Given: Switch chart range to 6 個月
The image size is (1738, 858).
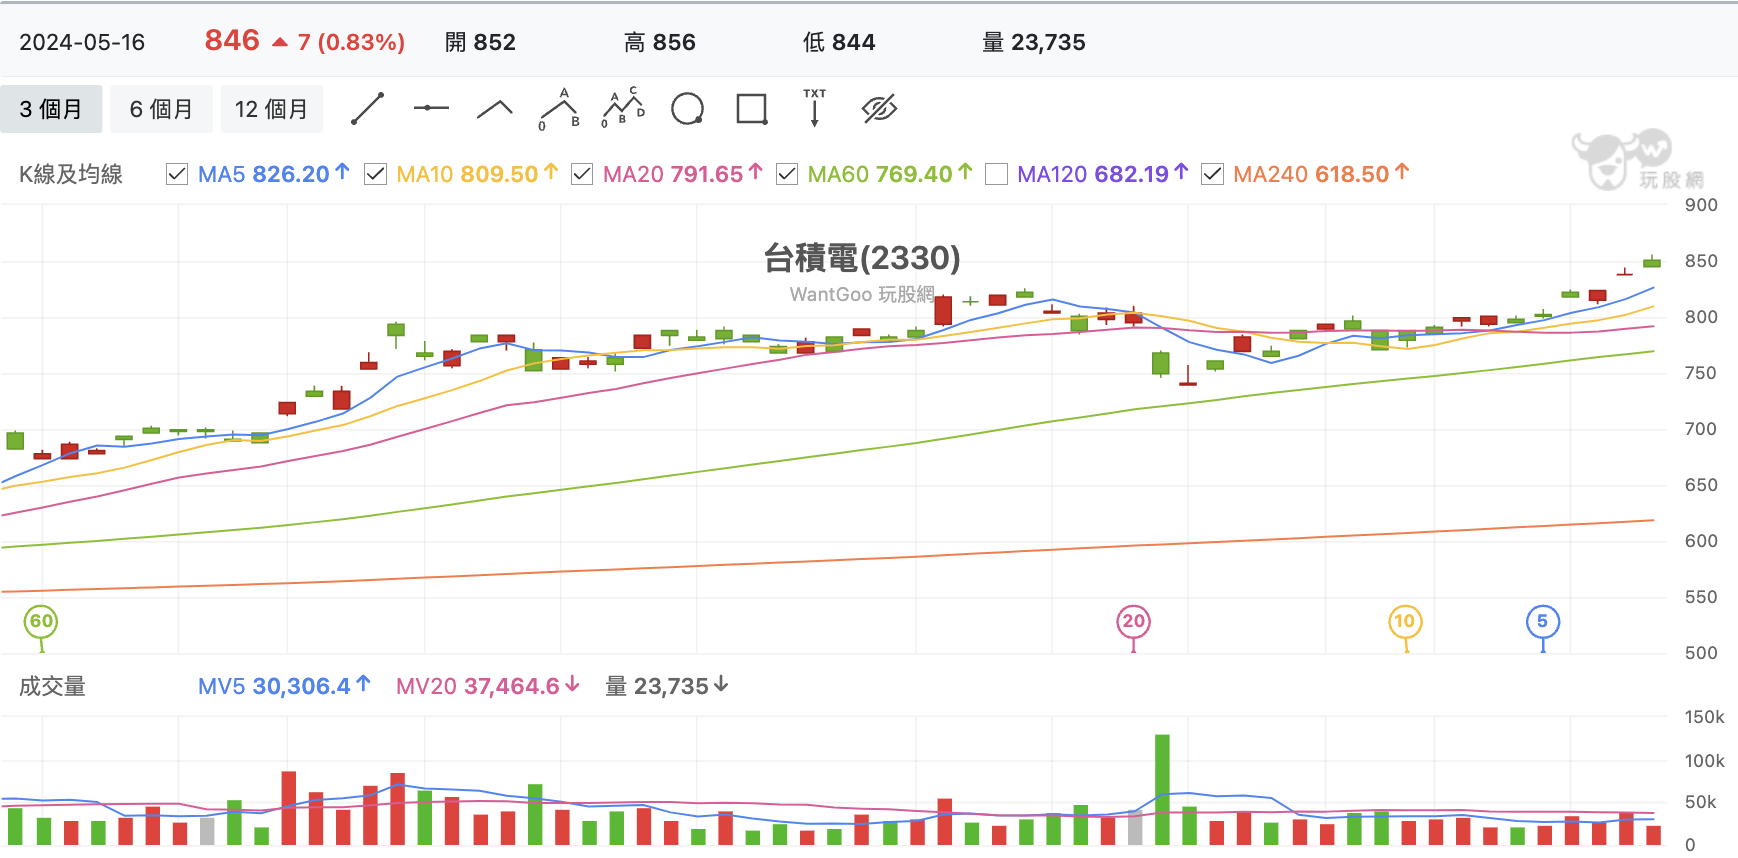Looking at the screenshot, I should [x=161, y=109].
